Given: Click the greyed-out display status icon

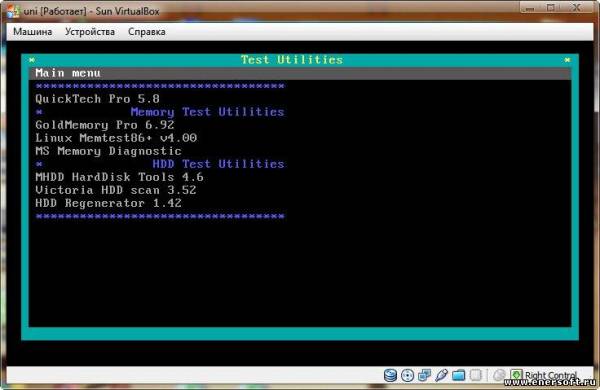Looking at the screenshot, I should click(x=475, y=375).
